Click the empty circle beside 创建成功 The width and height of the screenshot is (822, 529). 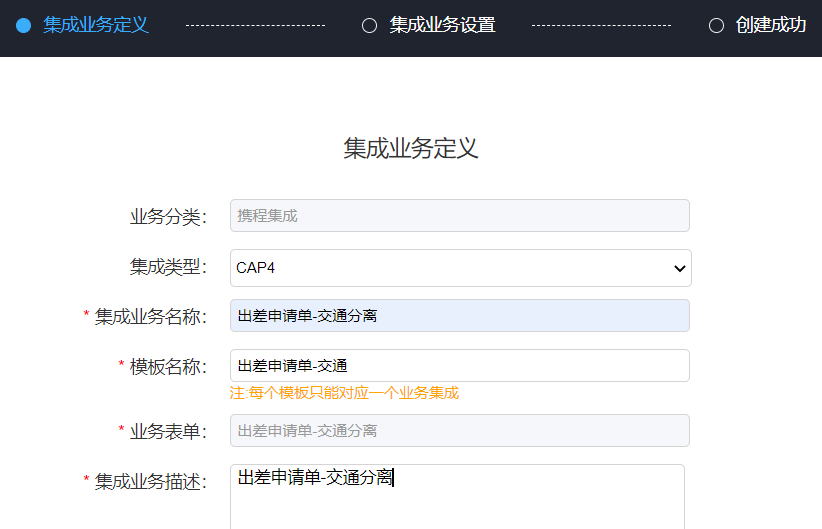(x=716, y=26)
